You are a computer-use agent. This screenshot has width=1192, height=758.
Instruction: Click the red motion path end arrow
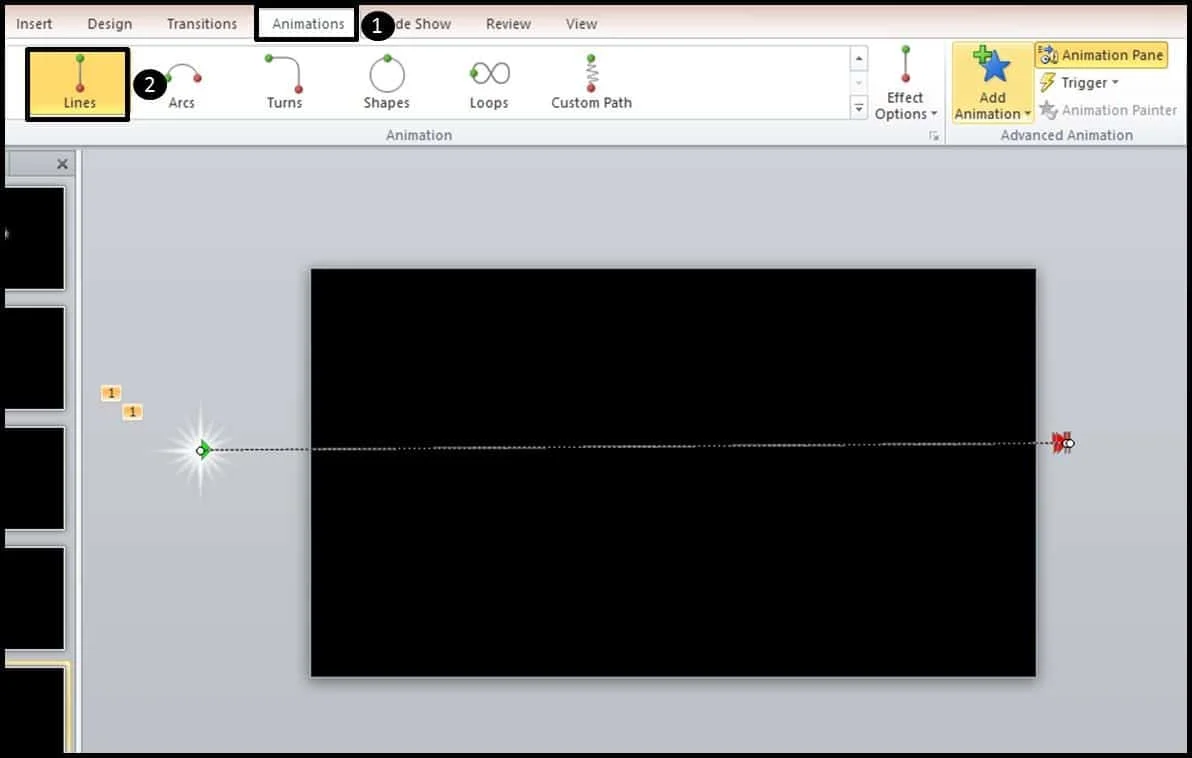[x=1062, y=443]
